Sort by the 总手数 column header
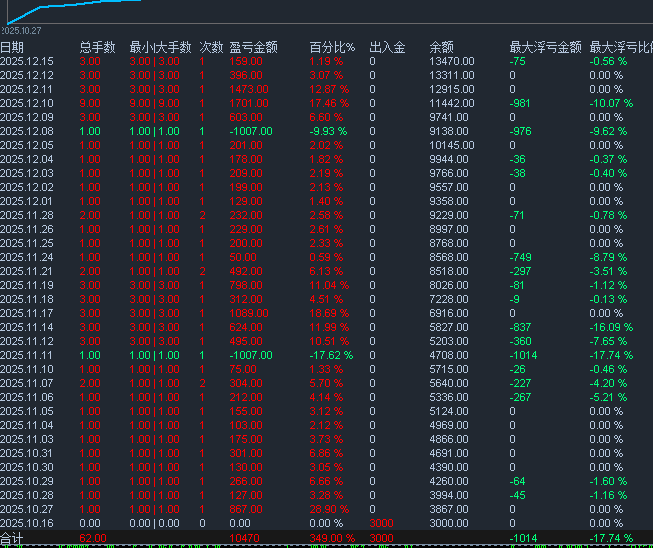 [x=97, y=47]
